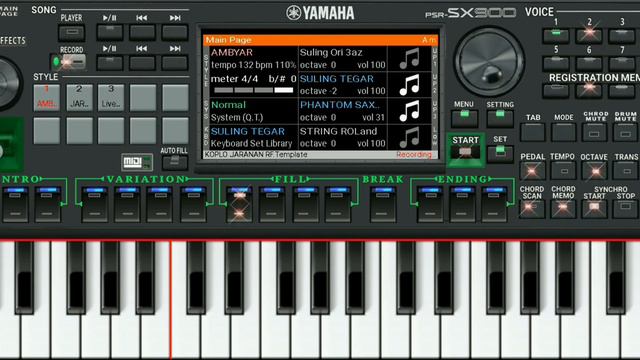The image size is (640, 360).
Task: Select style pad 3 Live
Action: point(111,98)
